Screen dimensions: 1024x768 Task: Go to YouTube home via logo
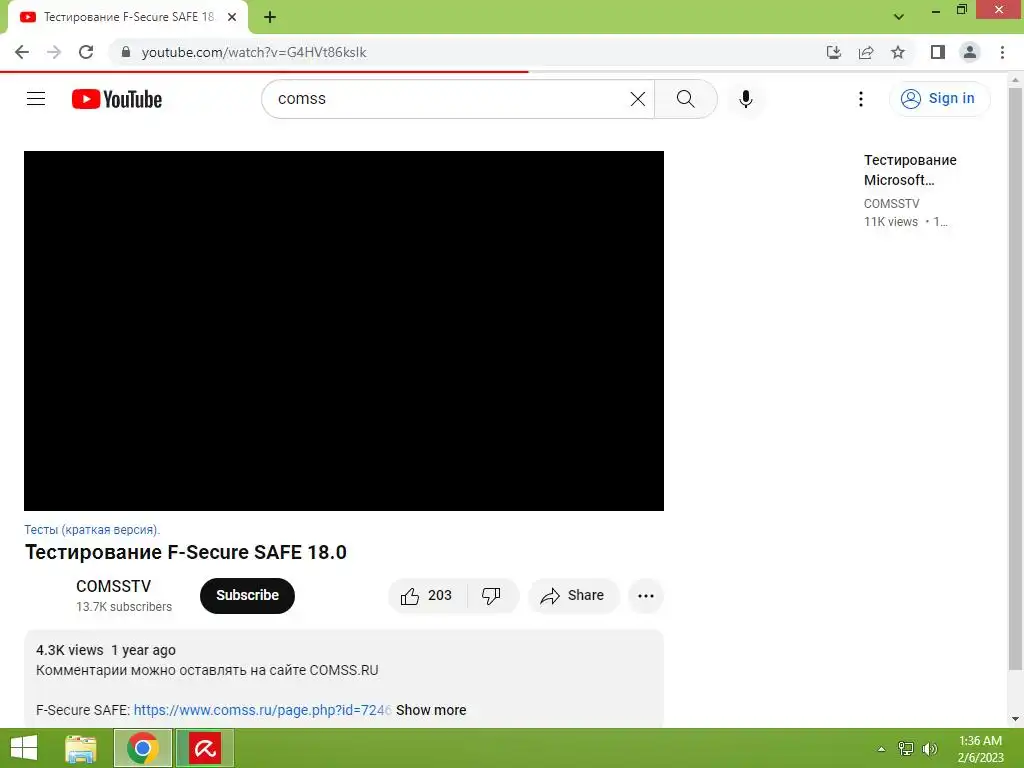pos(117,99)
